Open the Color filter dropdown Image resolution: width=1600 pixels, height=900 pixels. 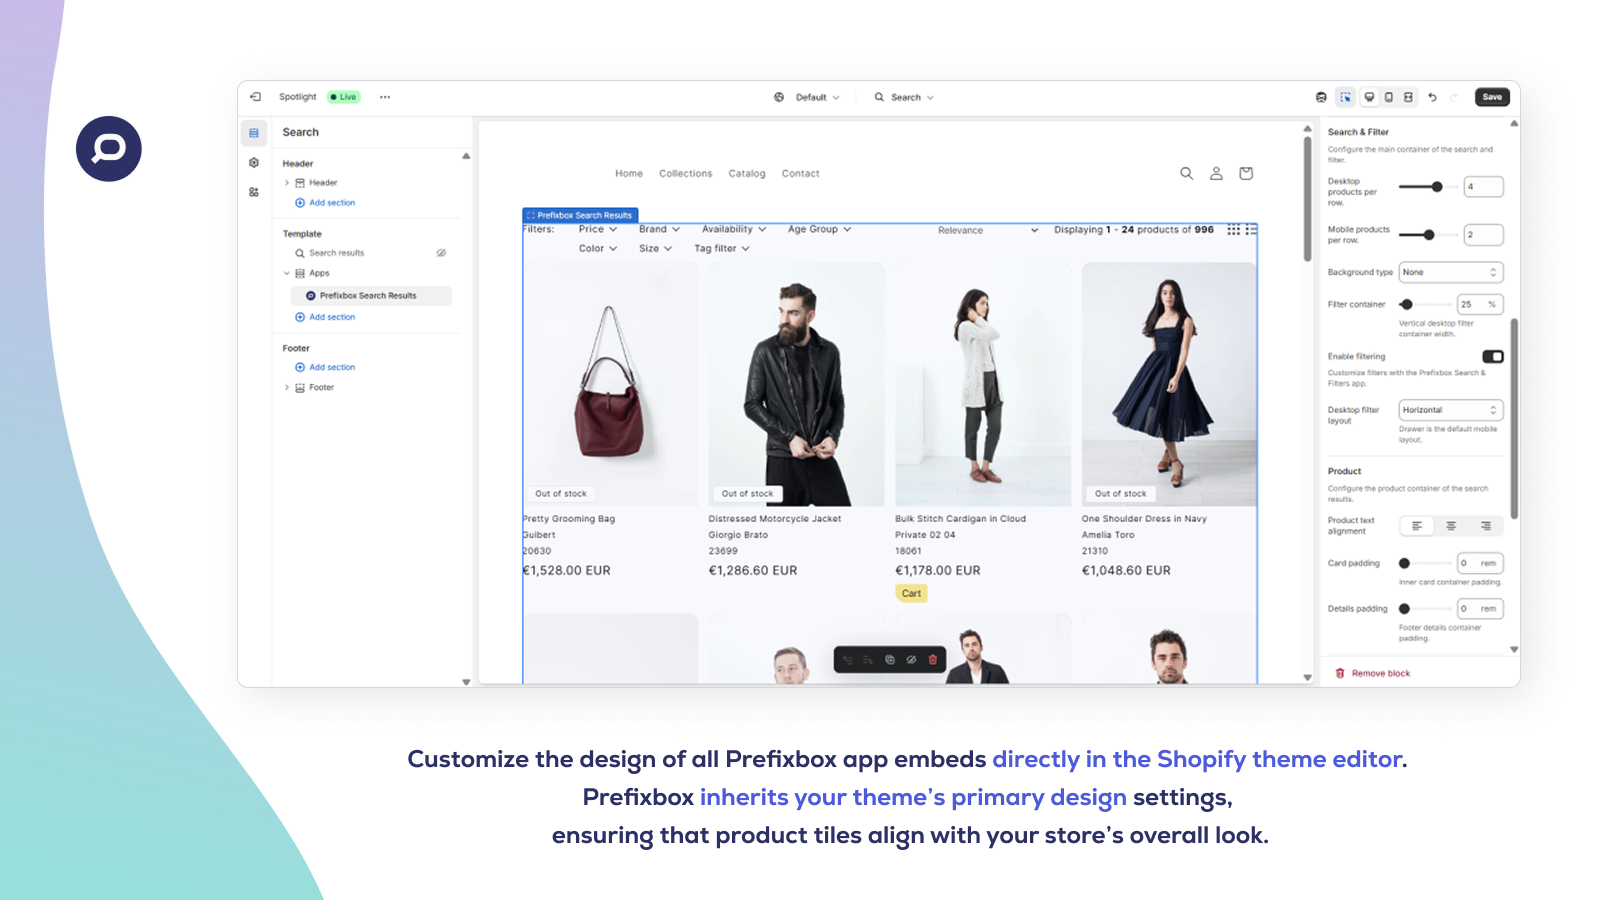[598, 249]
